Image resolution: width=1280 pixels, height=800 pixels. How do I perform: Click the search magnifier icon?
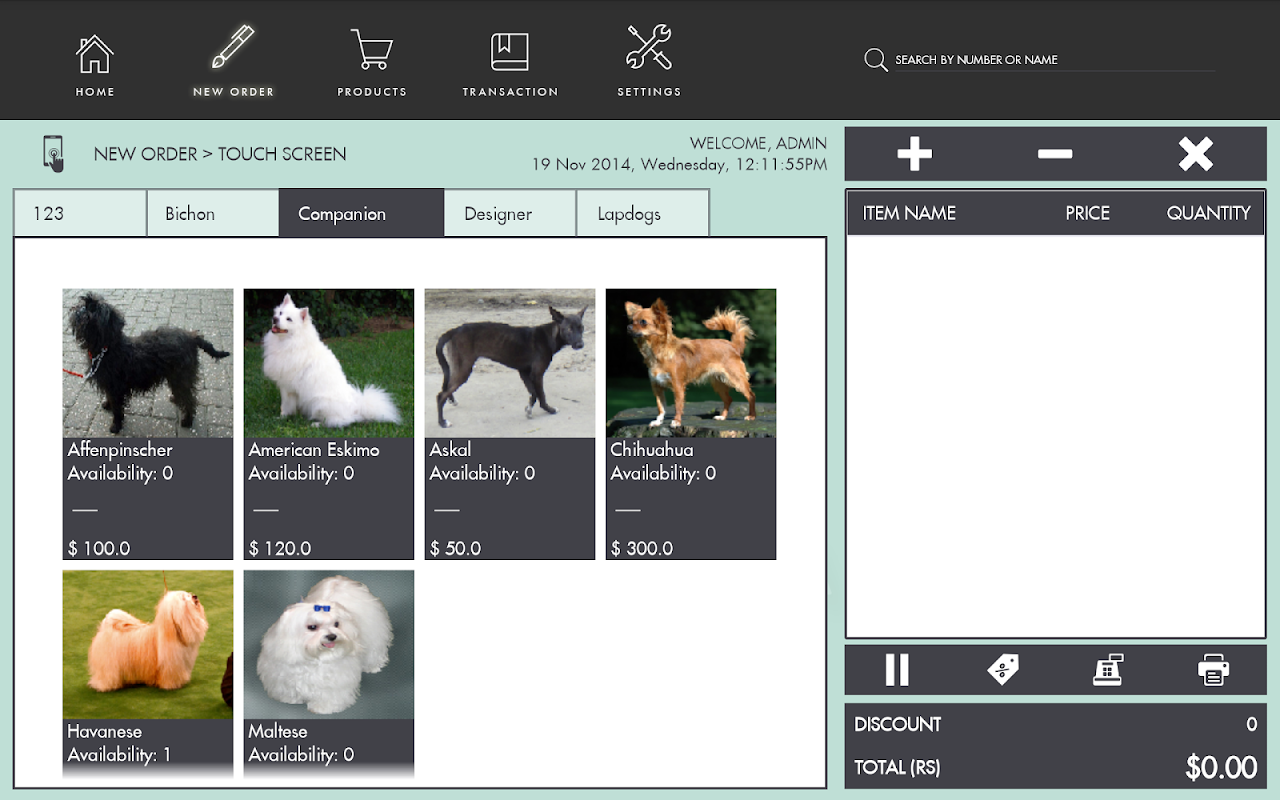pyautogui.click(x=876, y=60)
